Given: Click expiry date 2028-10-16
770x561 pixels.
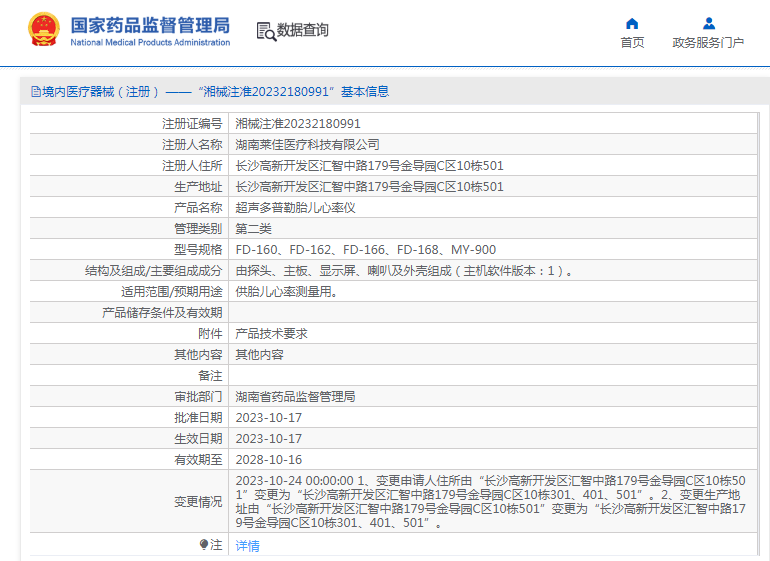Looking at the screenshot, I should pos(268,460).
